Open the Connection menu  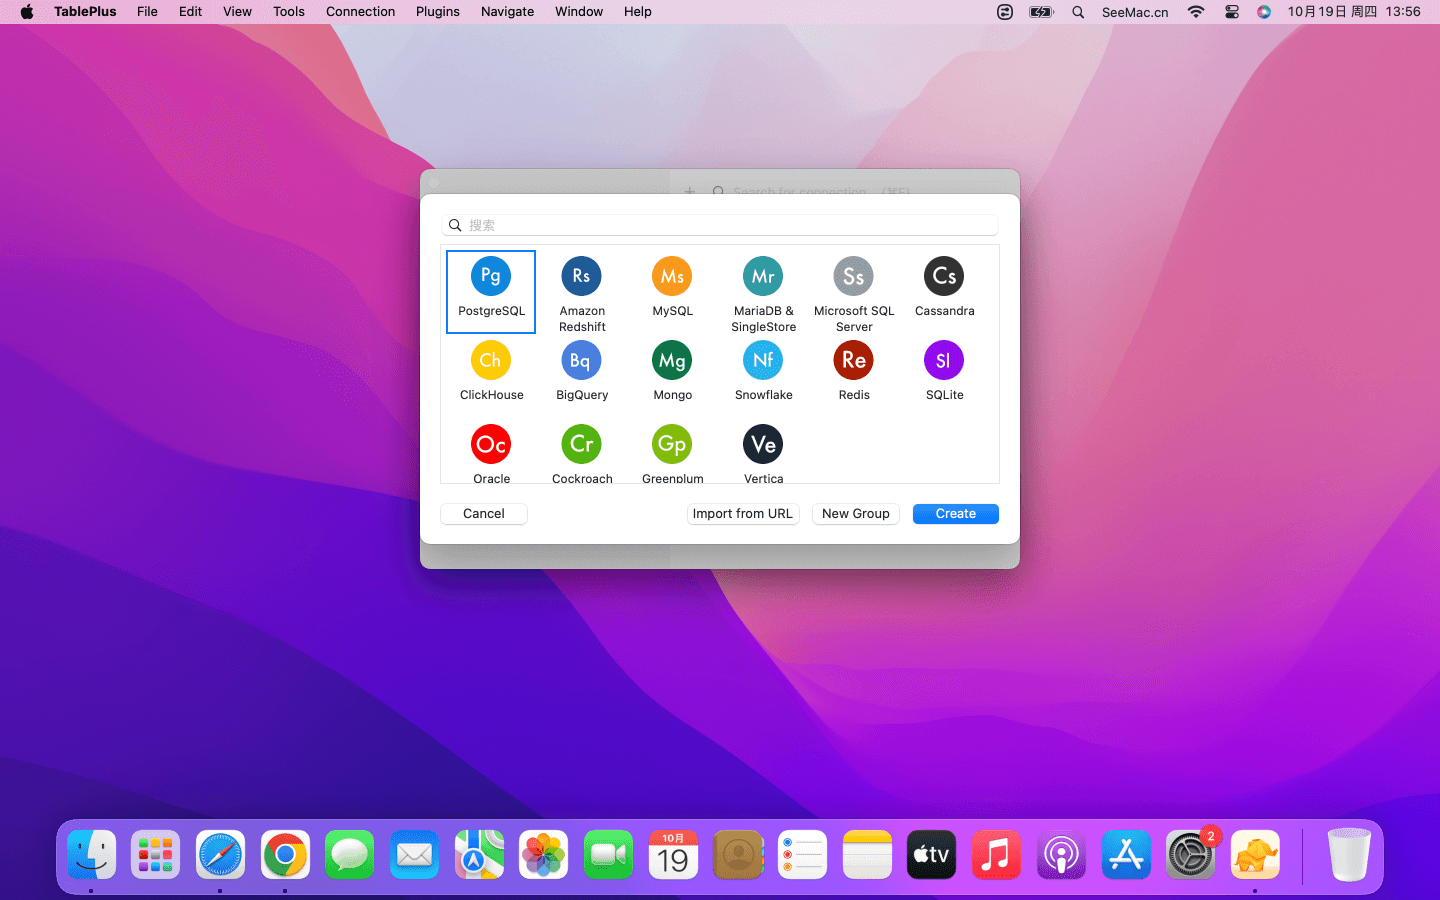[360, 12]
